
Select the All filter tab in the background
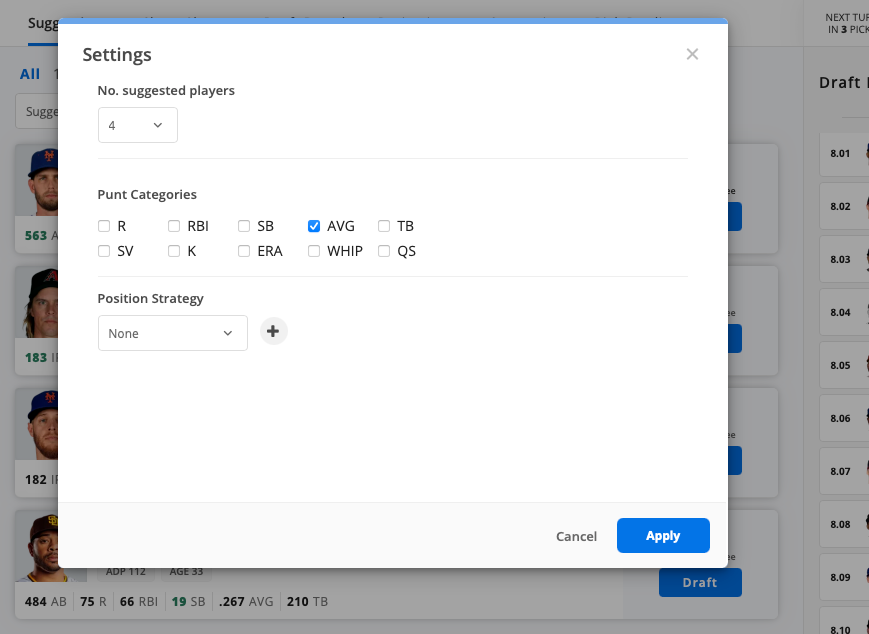tap(30, 74)
